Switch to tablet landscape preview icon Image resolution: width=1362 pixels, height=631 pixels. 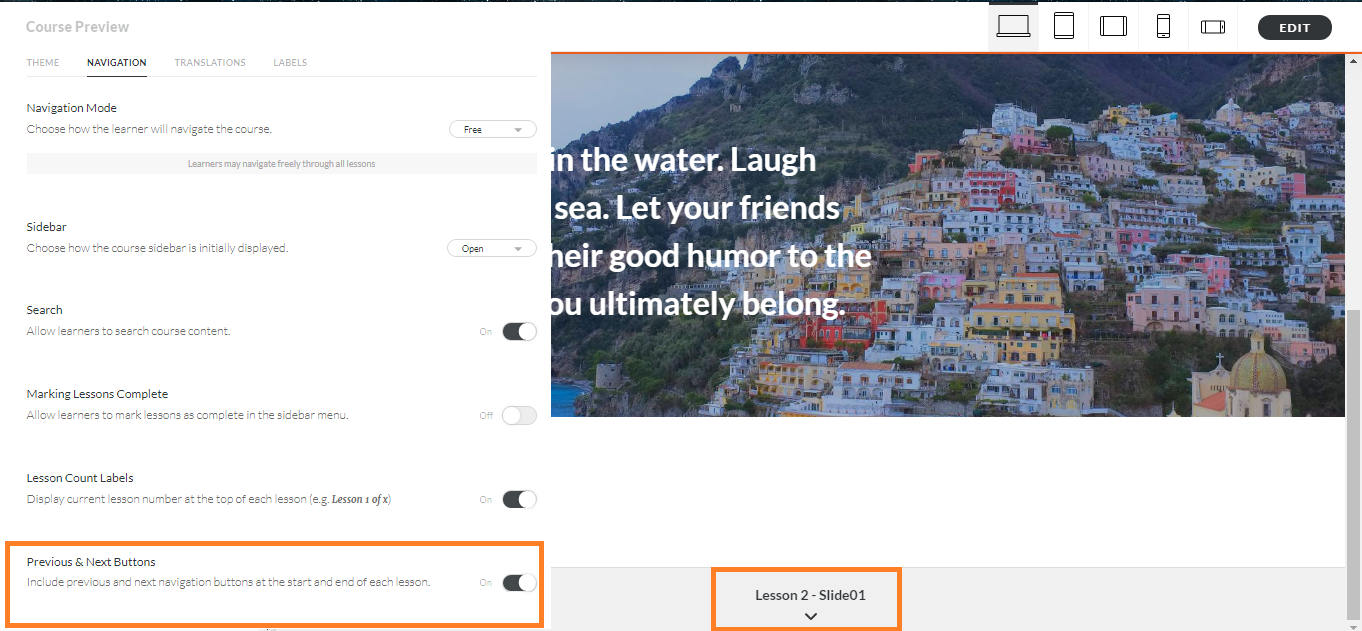[x=1113, y=26]
